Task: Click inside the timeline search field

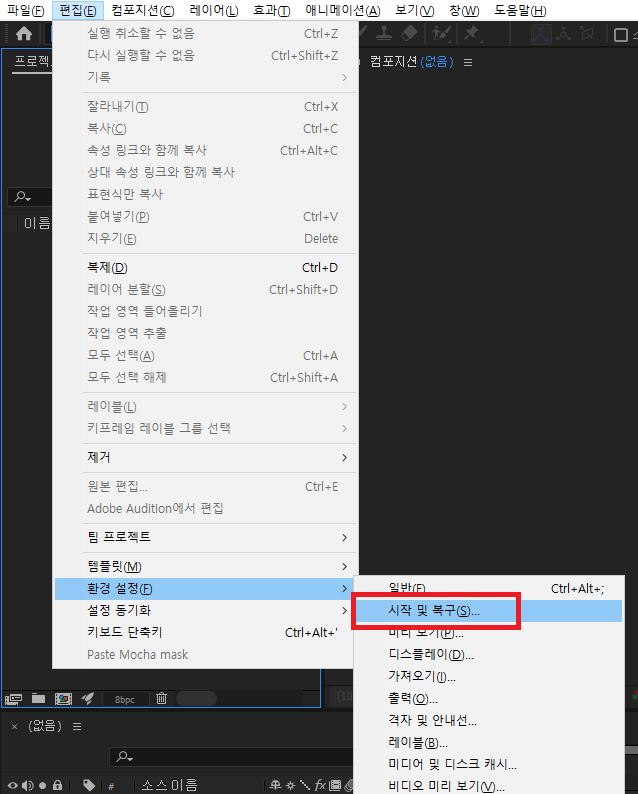Action: [x=231, y=757]
